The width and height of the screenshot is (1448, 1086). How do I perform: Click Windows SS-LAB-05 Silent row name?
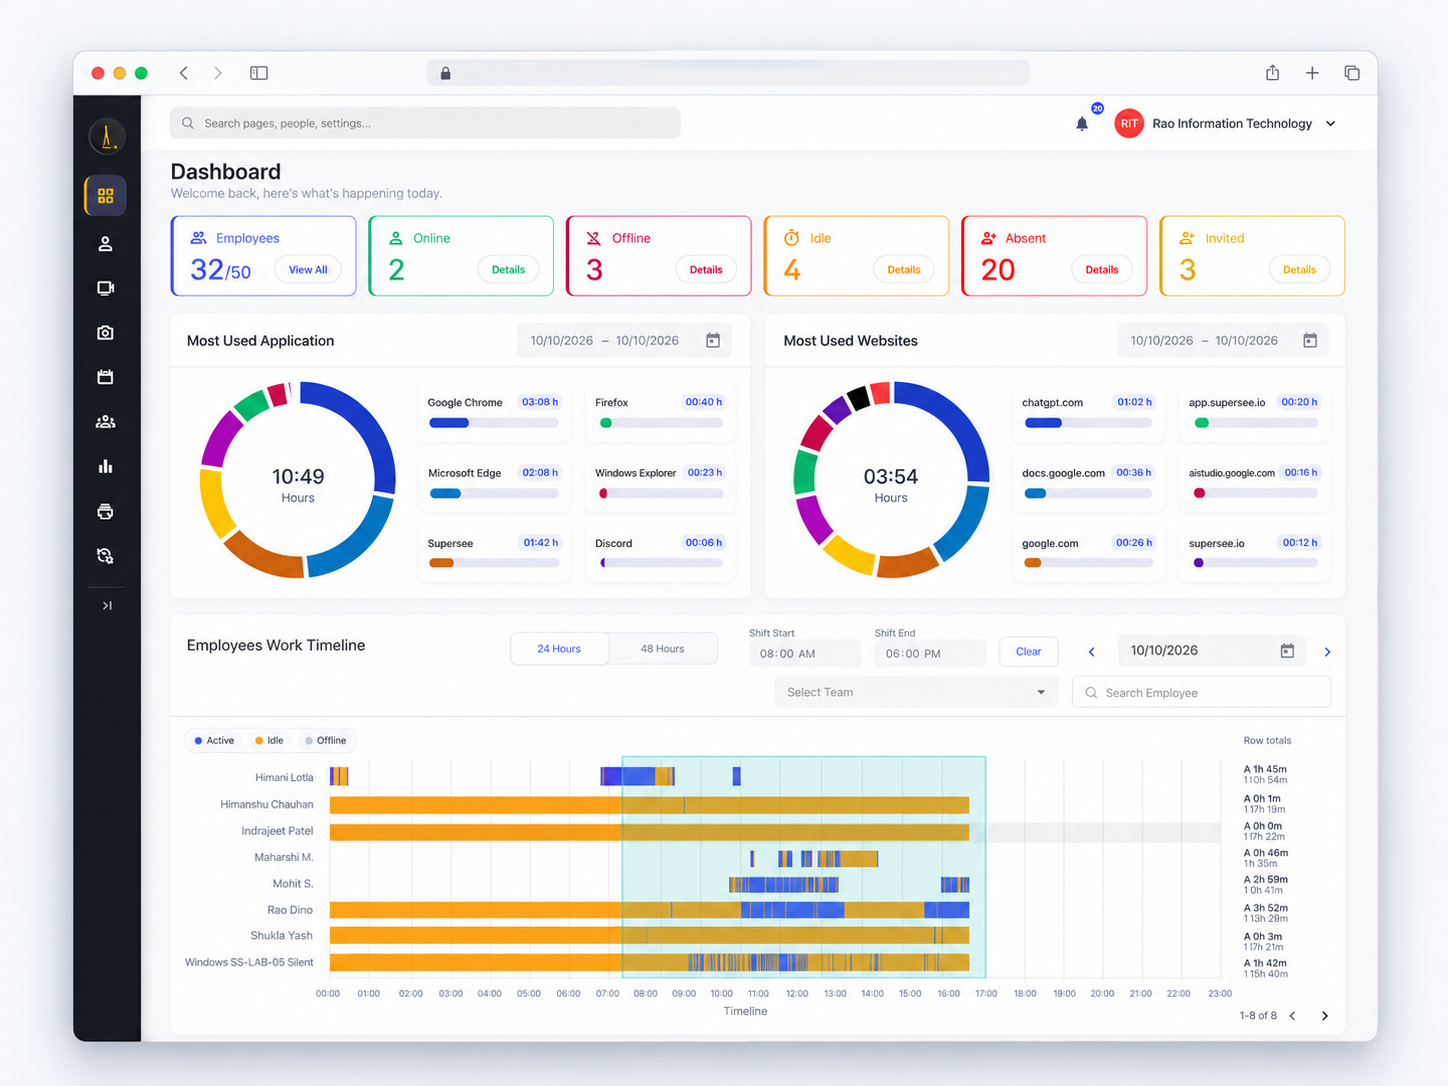(249, 962)
